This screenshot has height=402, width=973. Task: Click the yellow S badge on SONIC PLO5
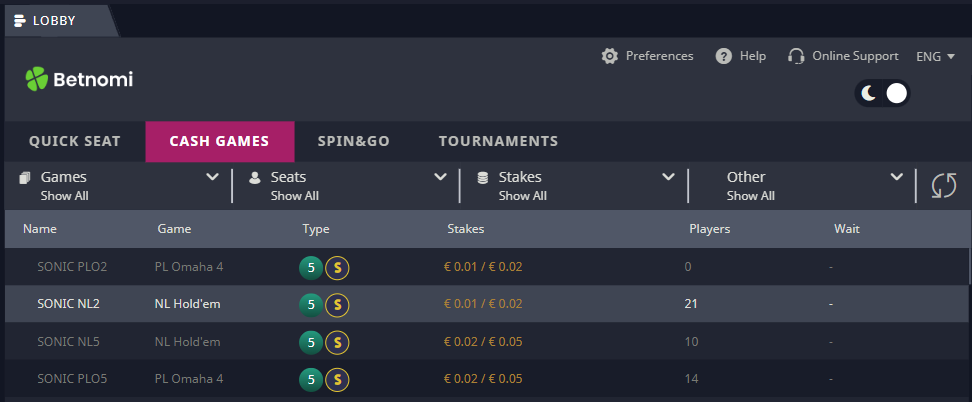pos(338,379)
